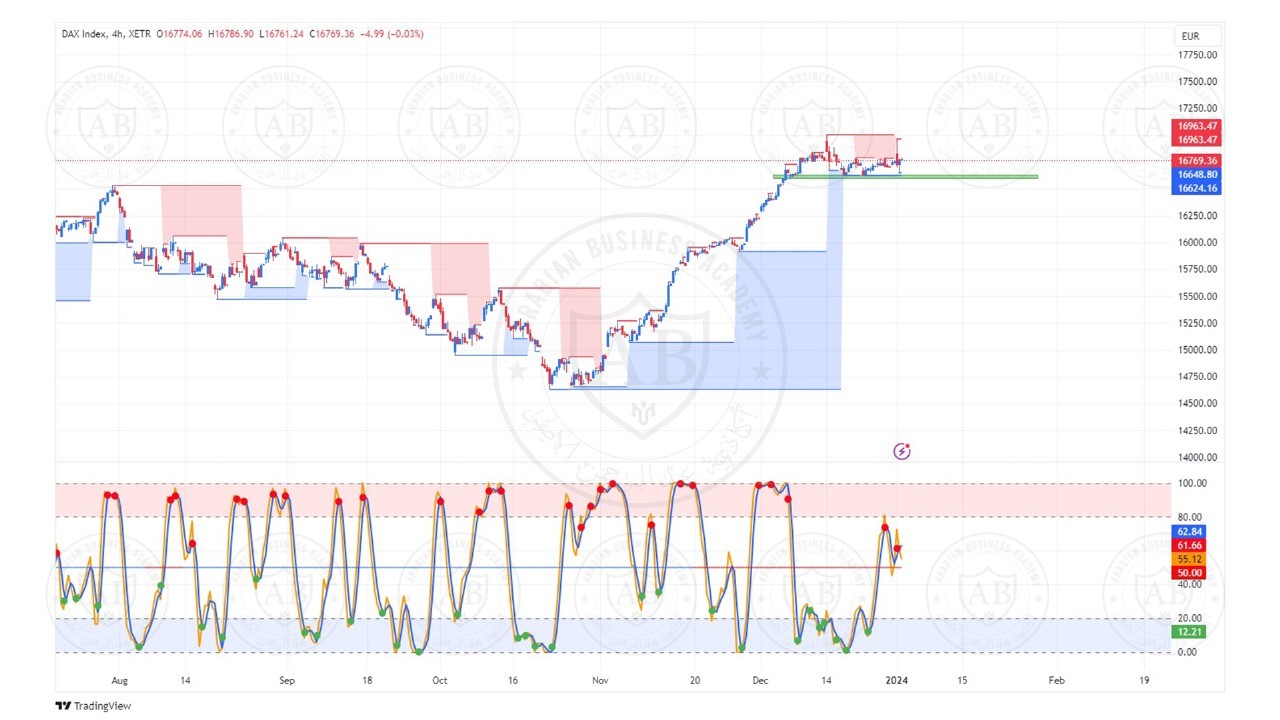
Task: Click the Feb label on time axis
Action: tap(1056, 680)
